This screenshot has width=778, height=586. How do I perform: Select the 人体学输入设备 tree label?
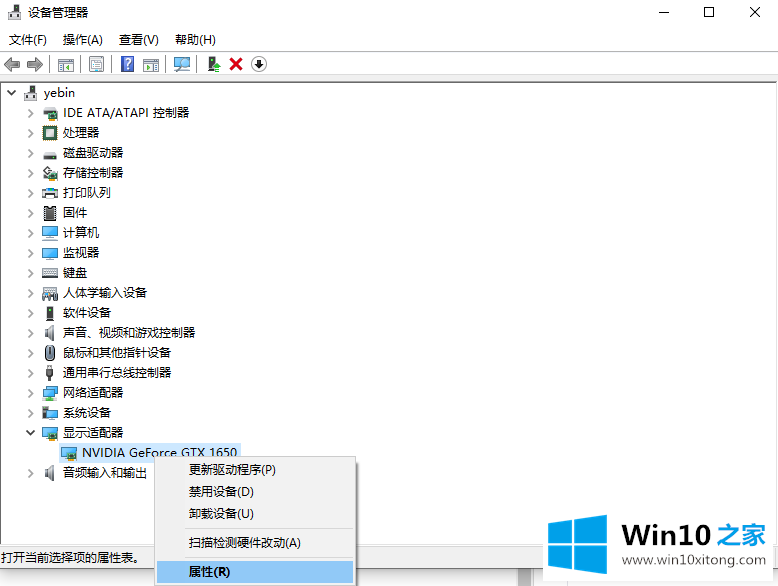click(x=105, y=293)
